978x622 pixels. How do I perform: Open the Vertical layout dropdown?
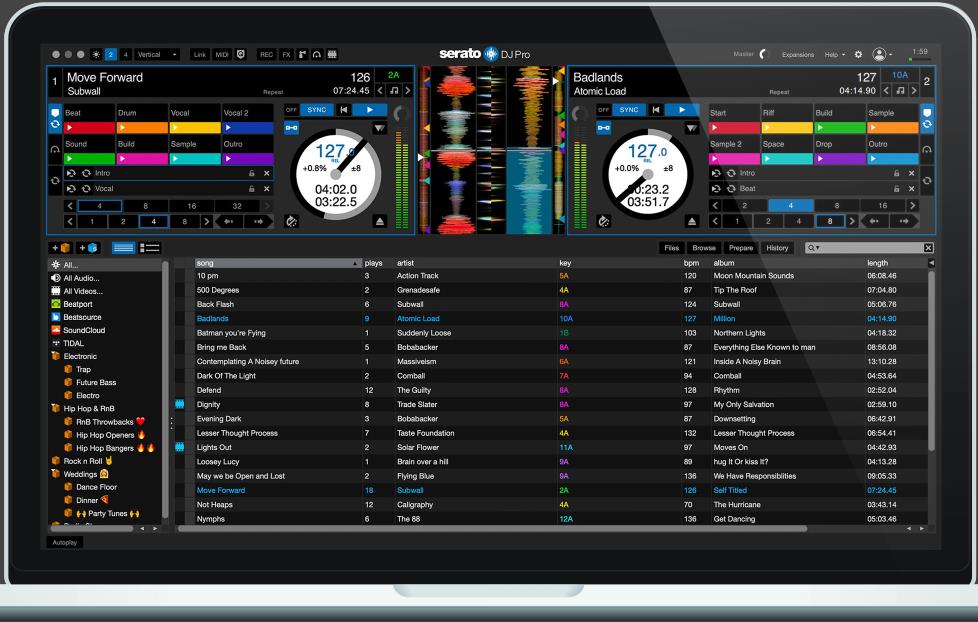tap(157, 54)
